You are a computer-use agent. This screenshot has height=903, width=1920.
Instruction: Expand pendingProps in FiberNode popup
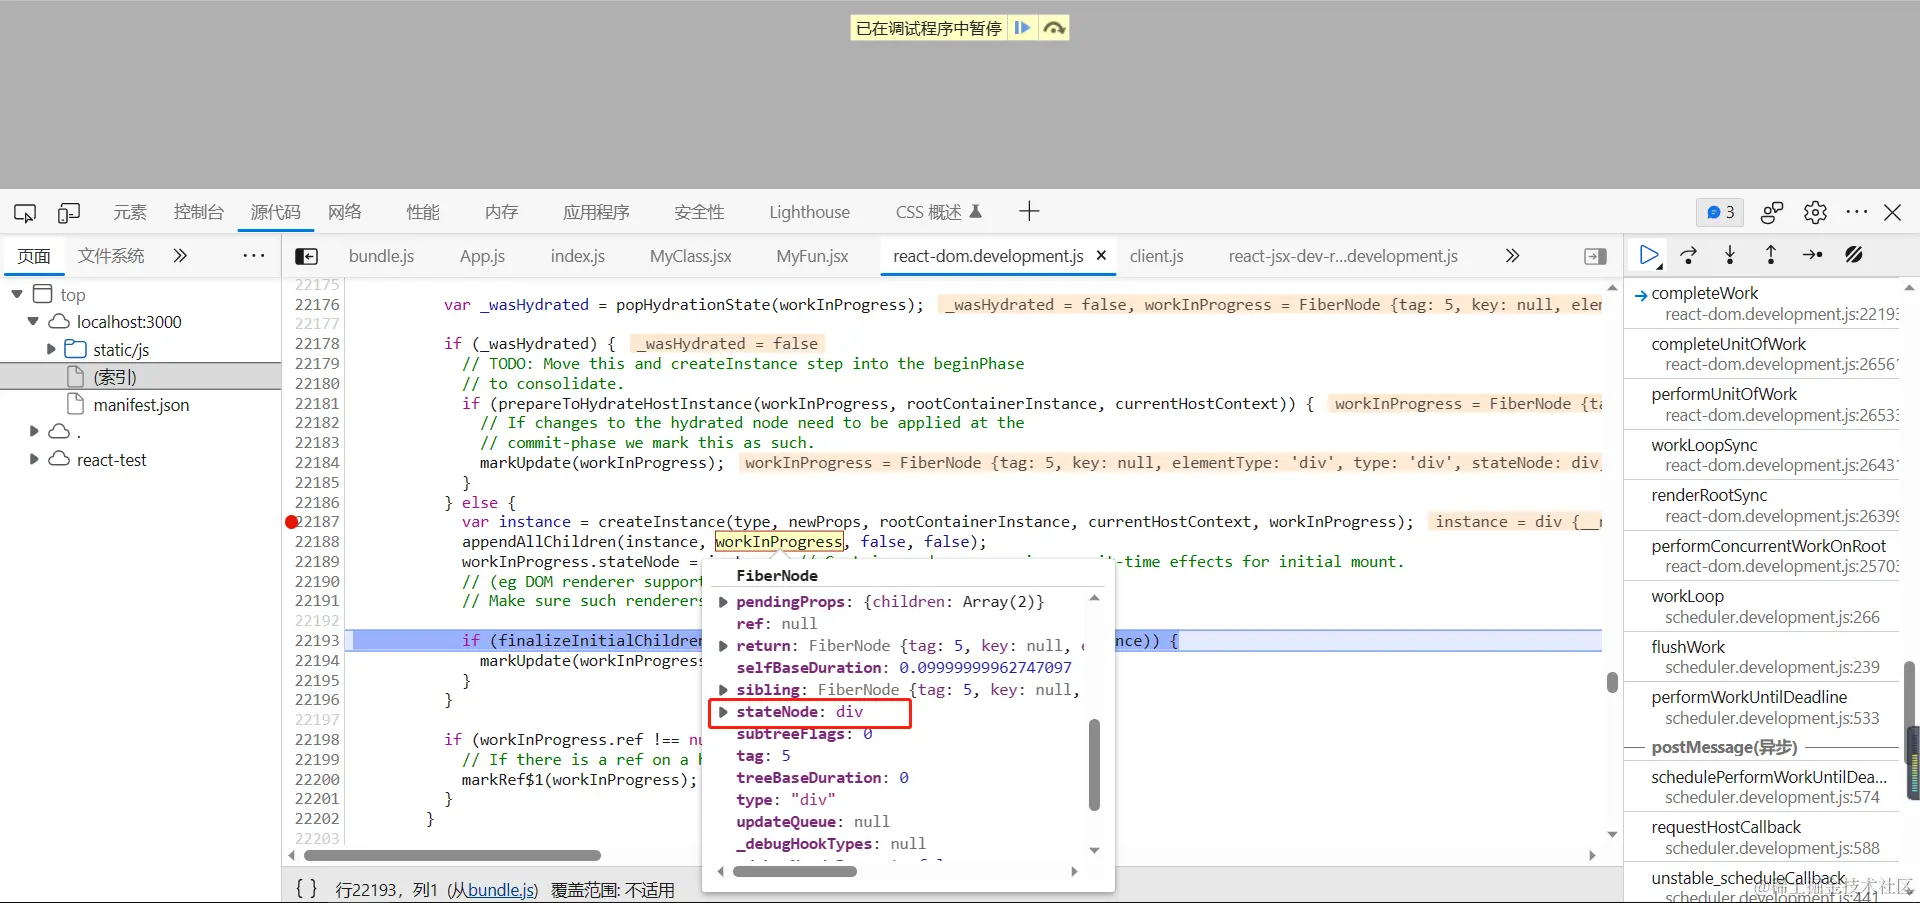point(723,602)
